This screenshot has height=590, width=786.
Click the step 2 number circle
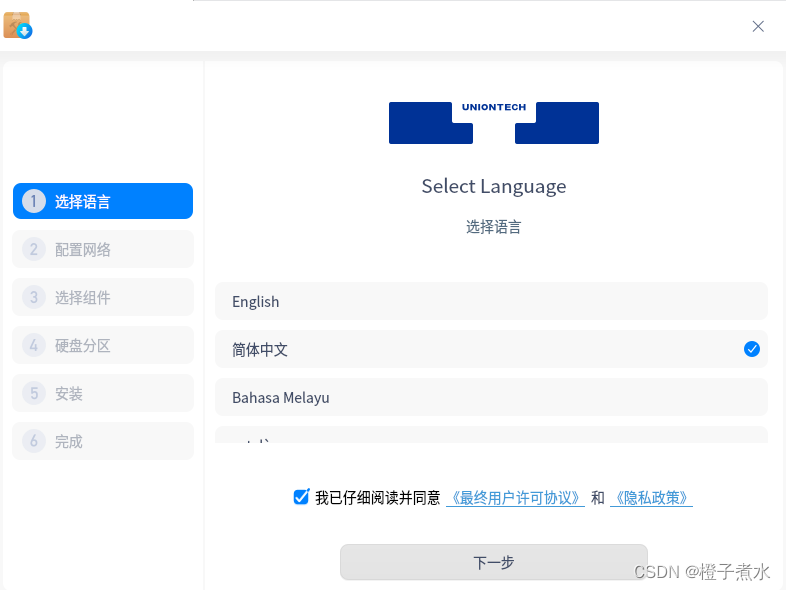click(33, 249)
